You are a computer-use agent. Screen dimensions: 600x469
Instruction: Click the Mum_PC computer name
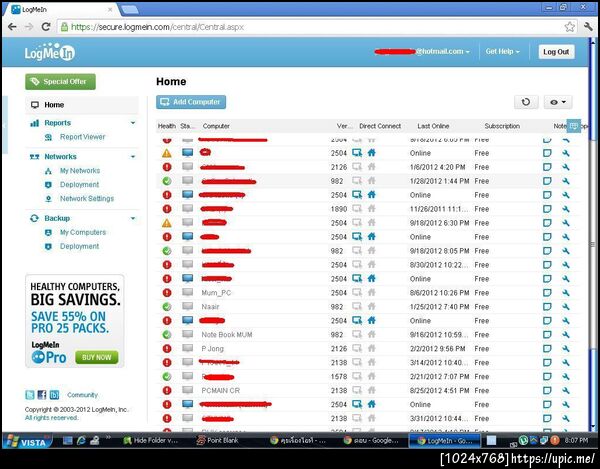click(x=216, y=293)
